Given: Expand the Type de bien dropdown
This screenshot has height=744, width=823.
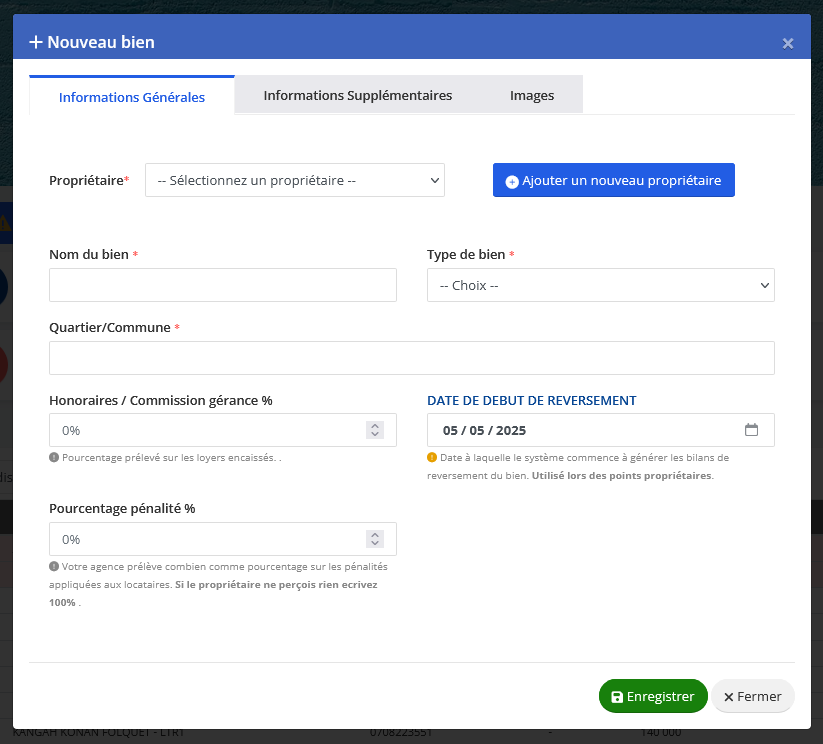Looking at the screenshot, I should 600,285.
